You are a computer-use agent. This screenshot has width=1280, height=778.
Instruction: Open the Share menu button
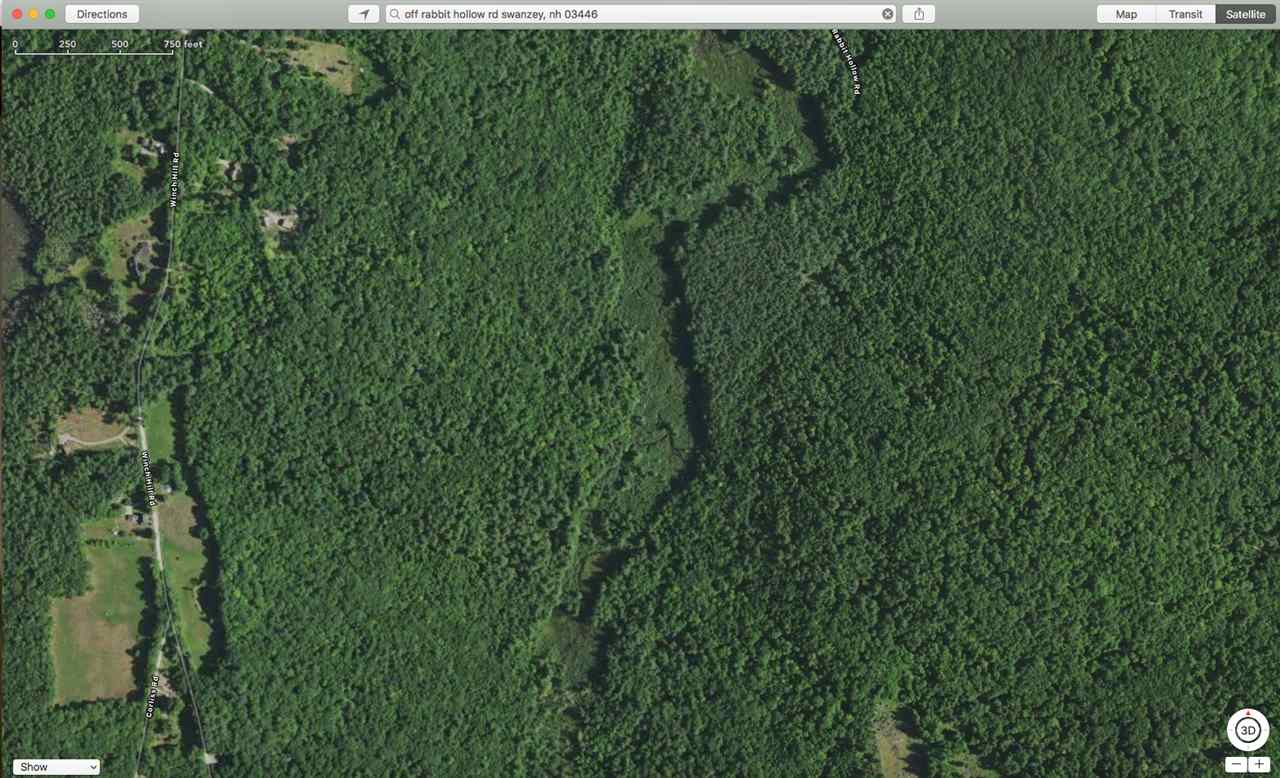918,14
